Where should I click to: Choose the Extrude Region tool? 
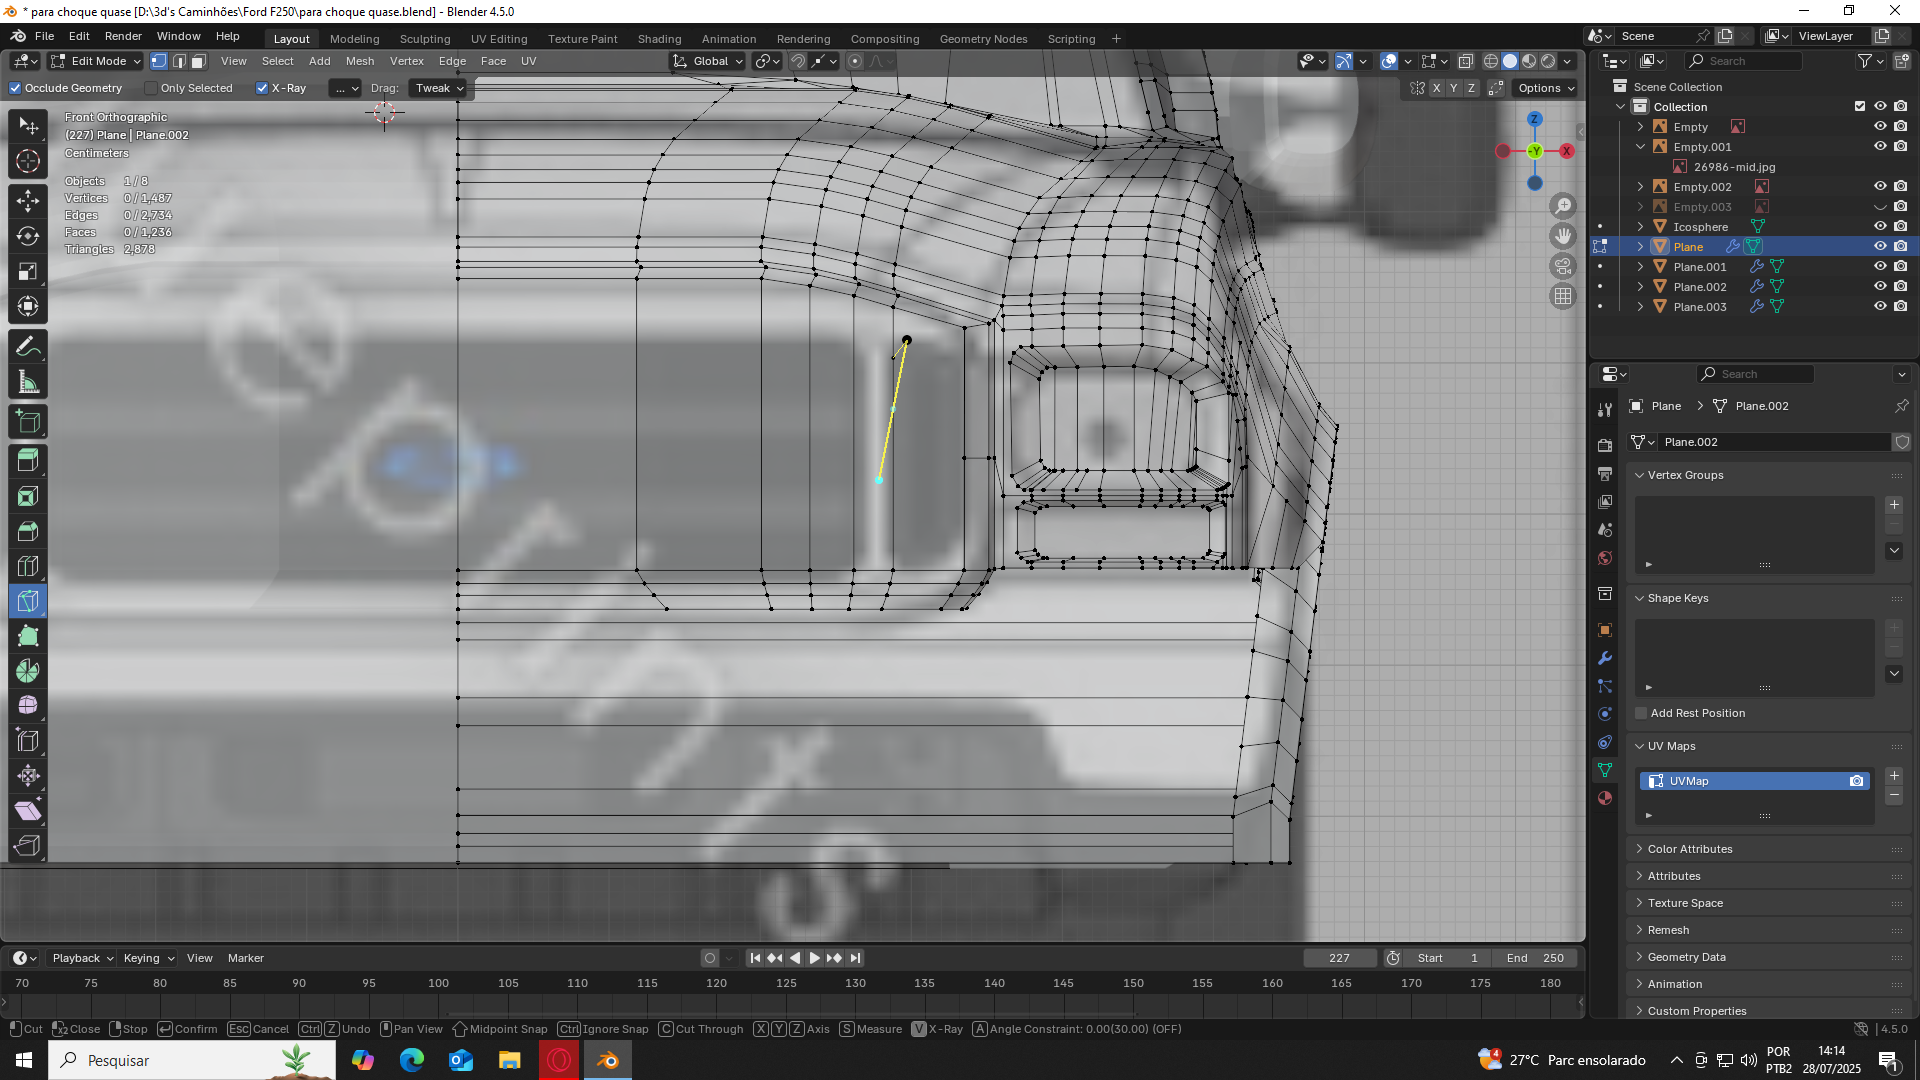coord(28,460)
